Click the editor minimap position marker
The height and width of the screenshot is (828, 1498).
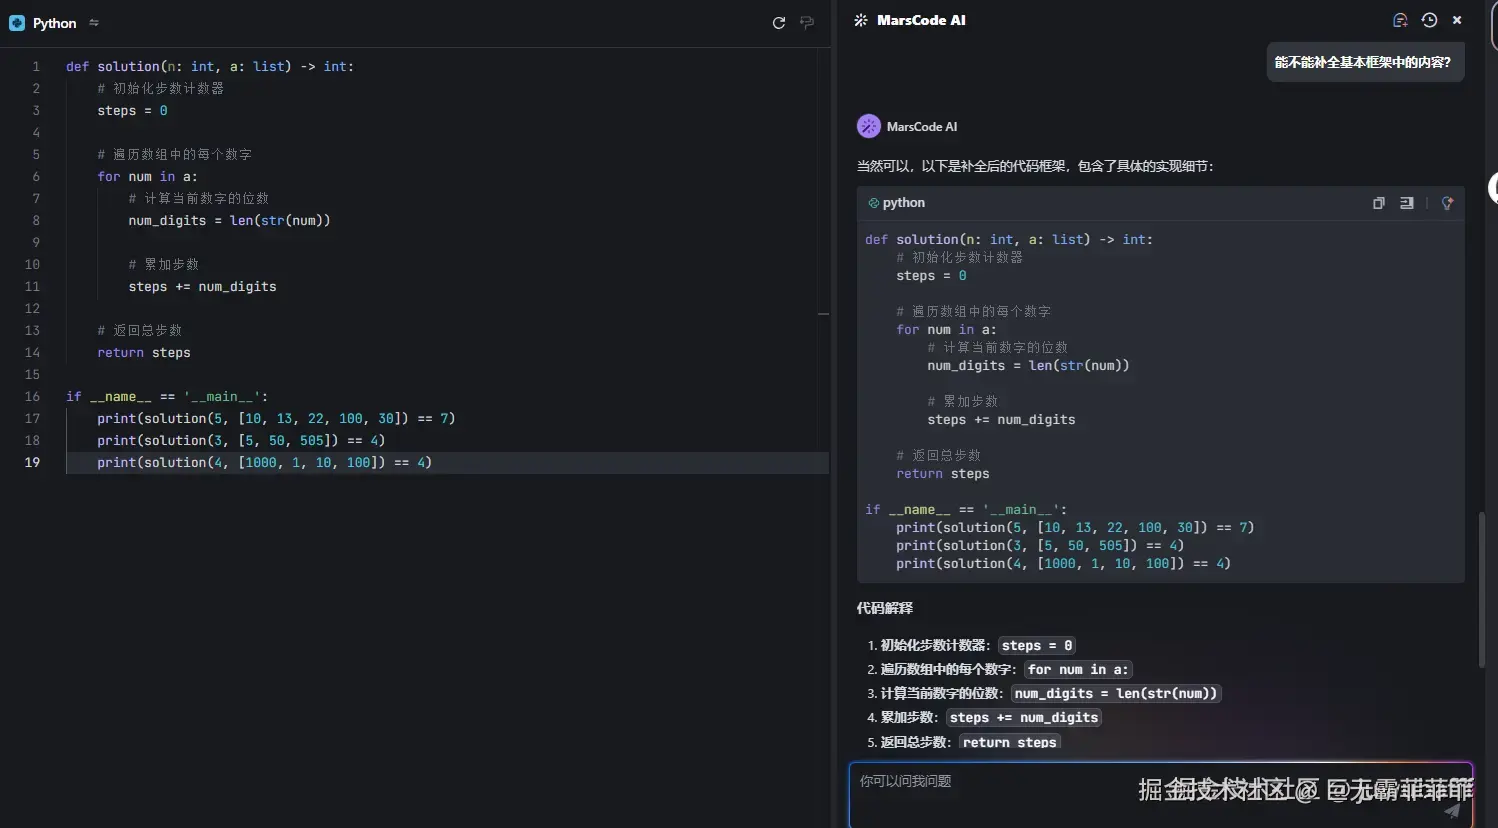pos(824,314)
